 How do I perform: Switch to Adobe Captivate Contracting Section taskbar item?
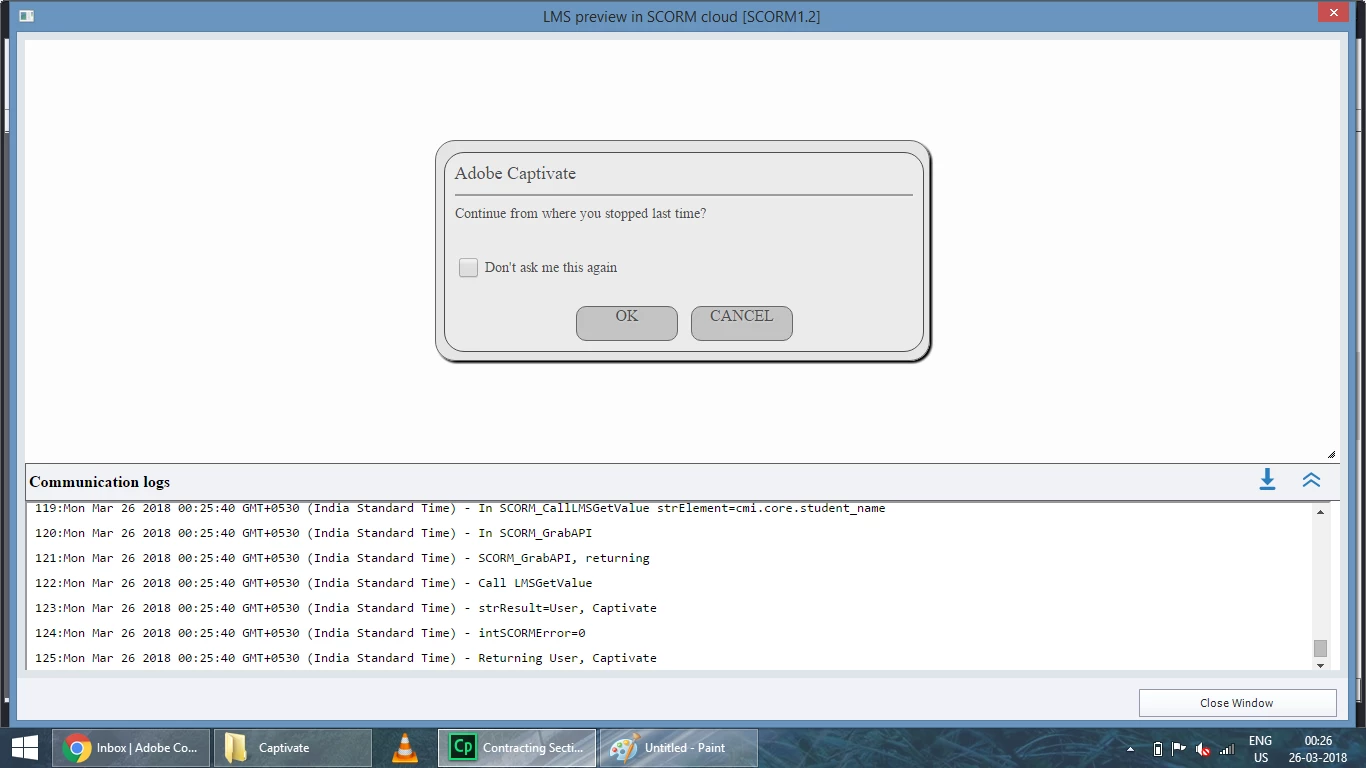tap(517, 748)
